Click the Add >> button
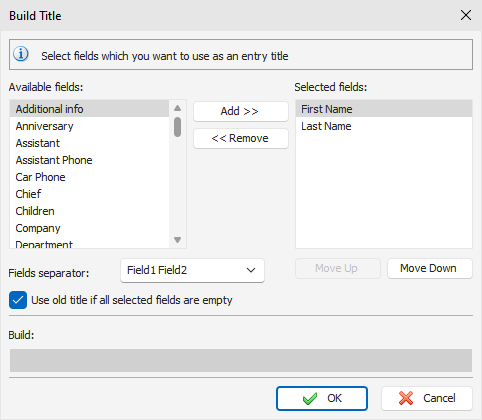Image resolution: width=482 pixels, height=420 pixels. click(241, 111)
